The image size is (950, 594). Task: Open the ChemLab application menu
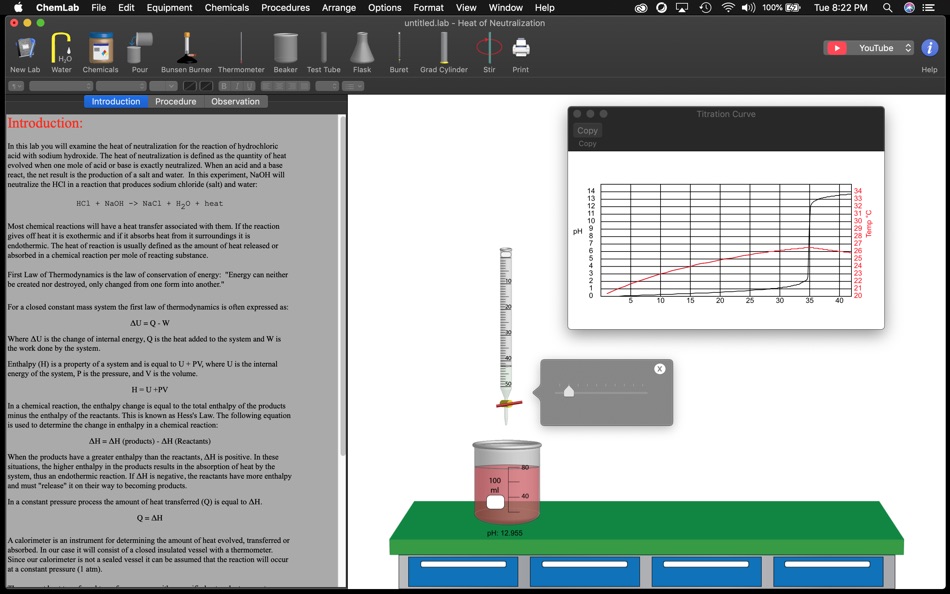click(x=58, y=8)
